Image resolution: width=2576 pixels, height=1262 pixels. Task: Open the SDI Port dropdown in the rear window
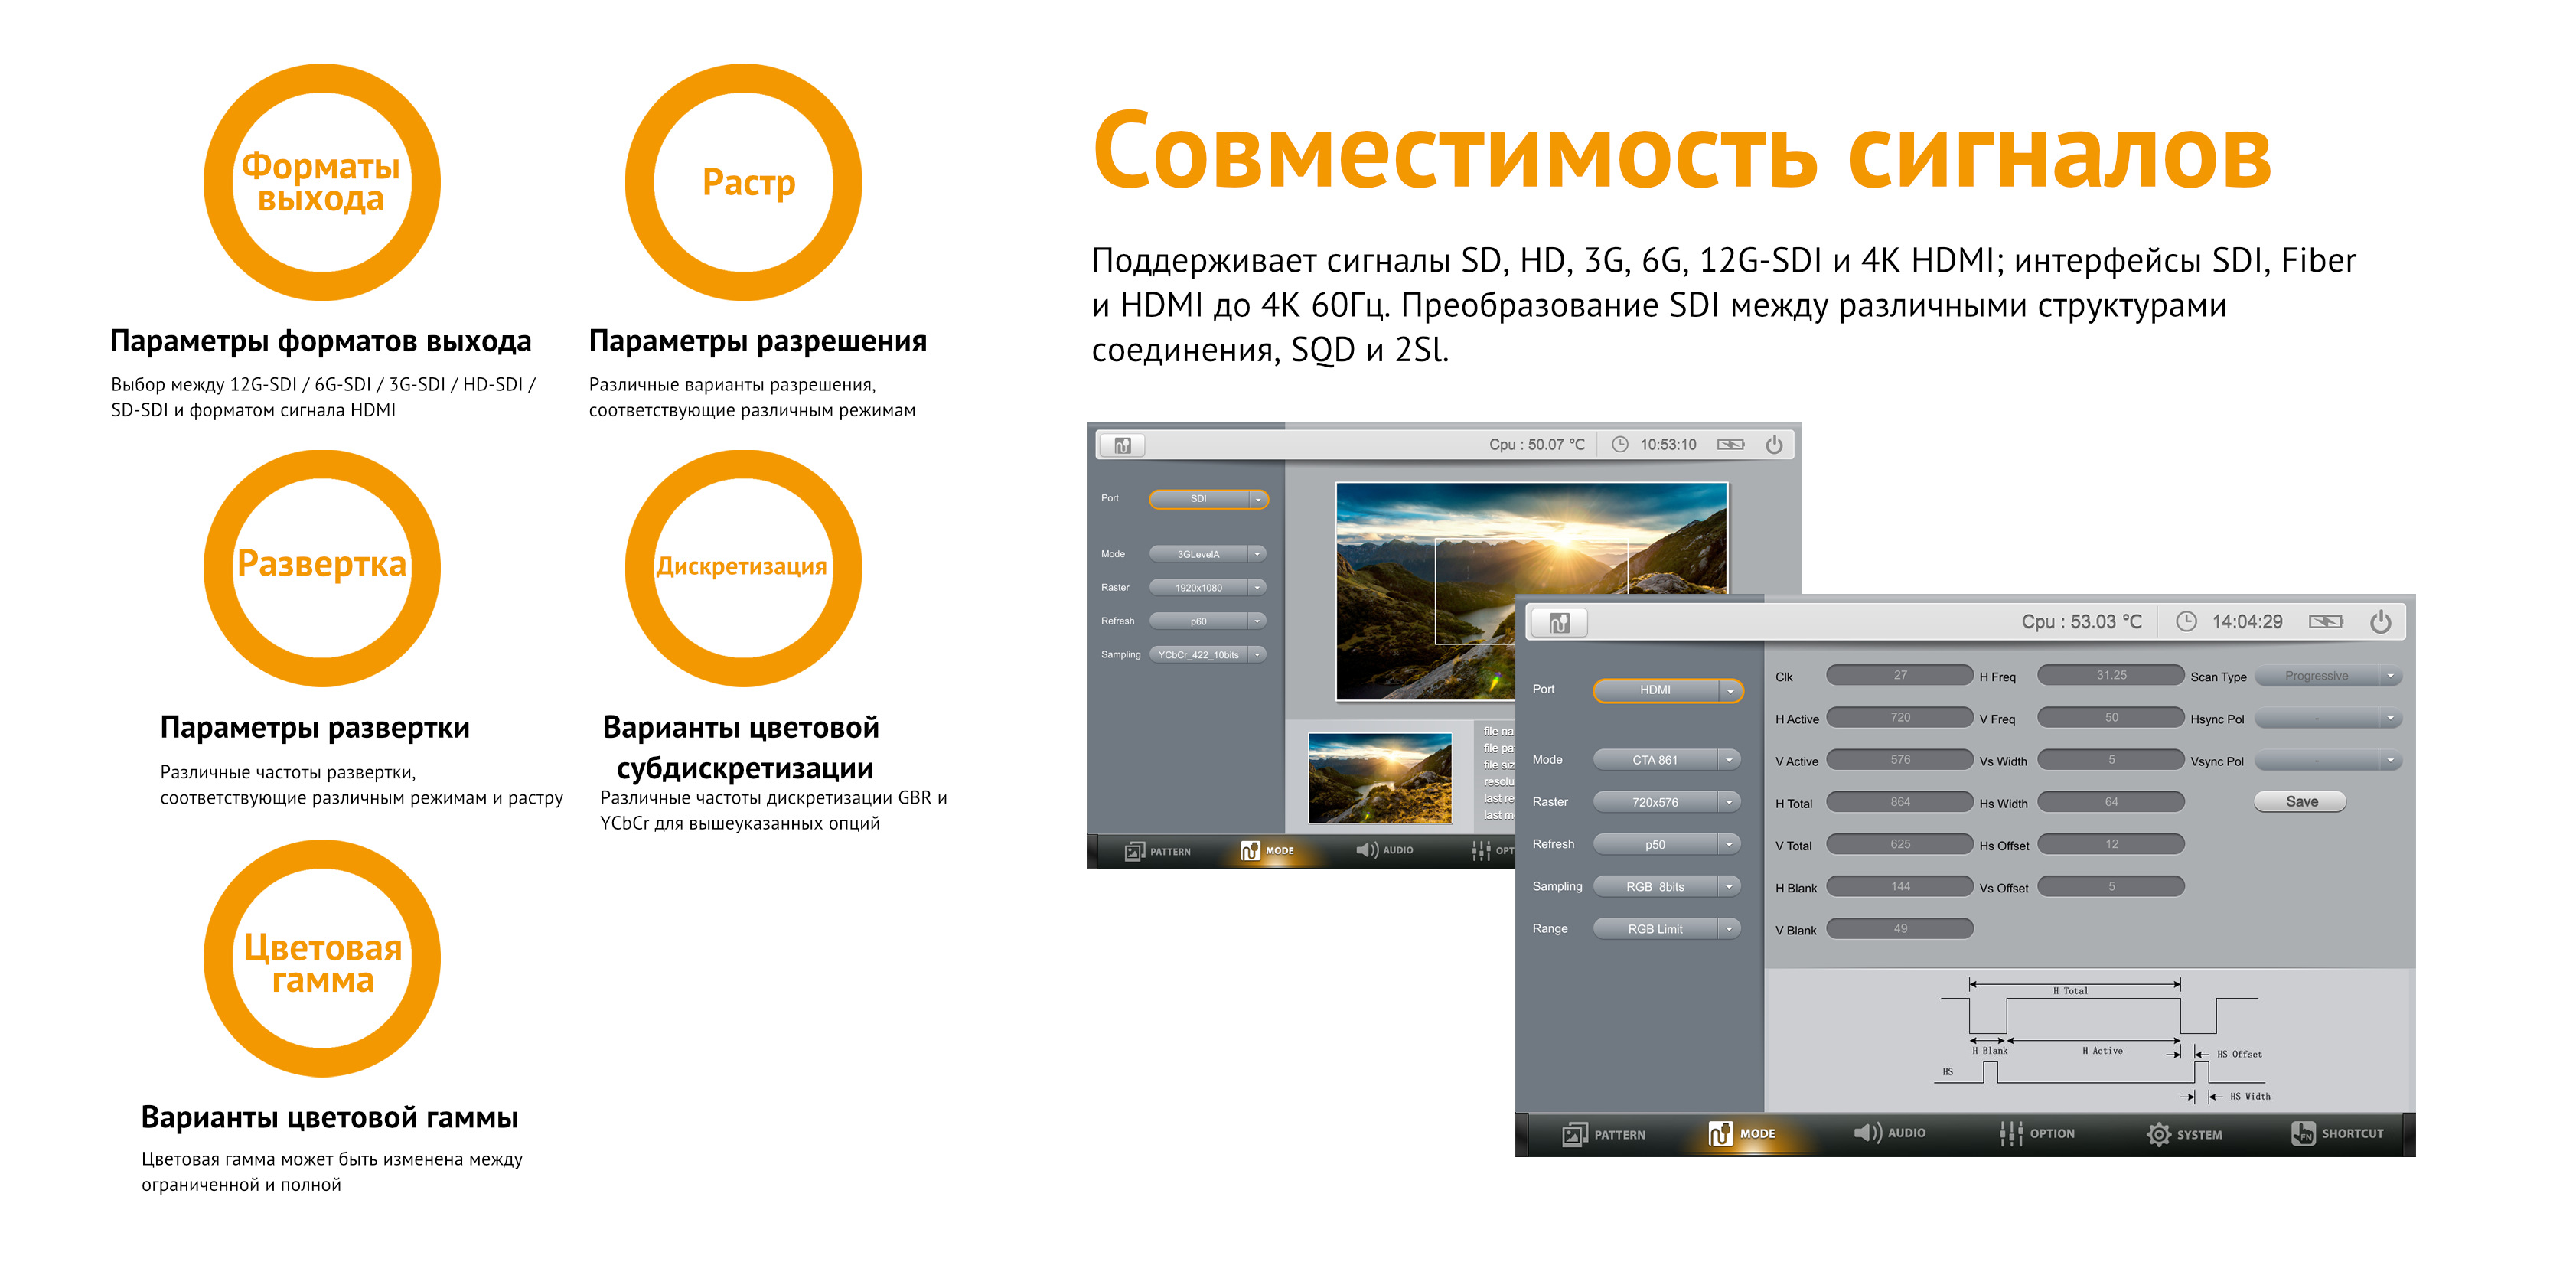point(1209,499)
